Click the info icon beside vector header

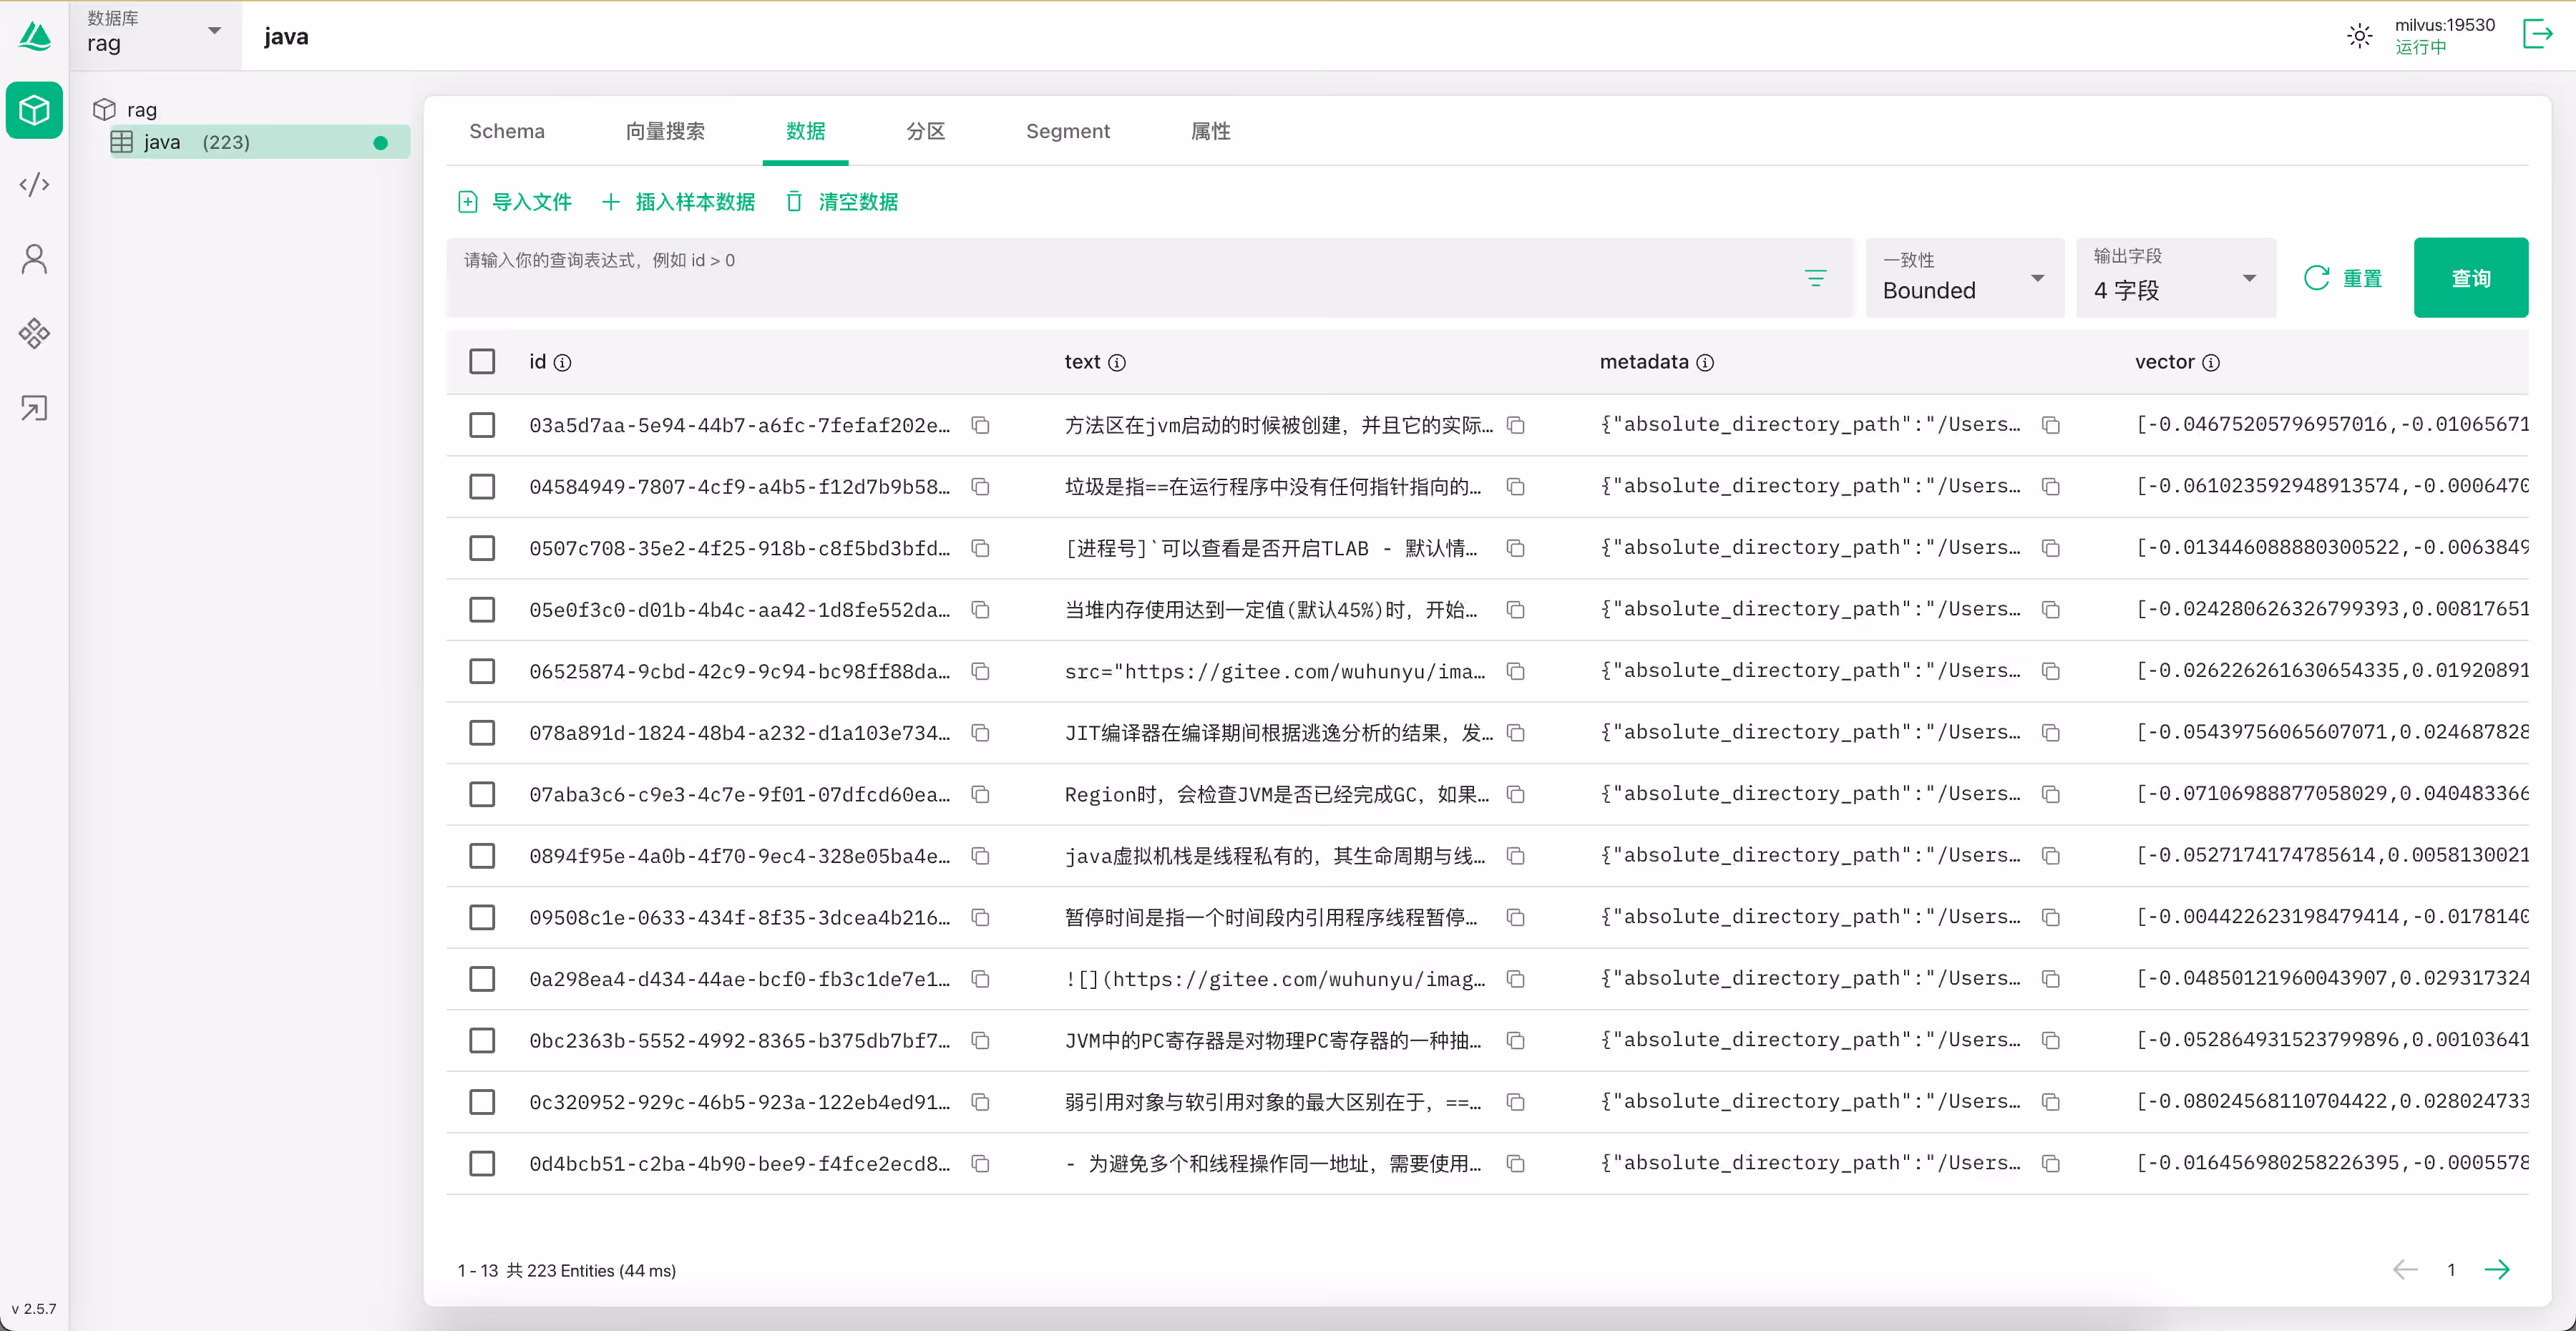tap(2211, 362)
